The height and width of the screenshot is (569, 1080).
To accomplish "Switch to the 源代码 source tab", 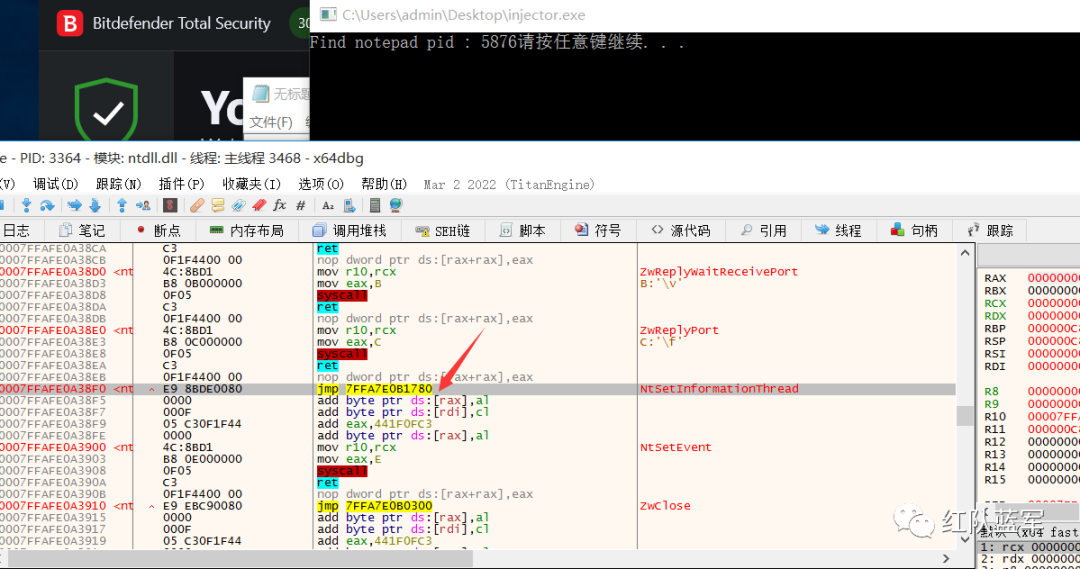I will [x=681, y=231].
